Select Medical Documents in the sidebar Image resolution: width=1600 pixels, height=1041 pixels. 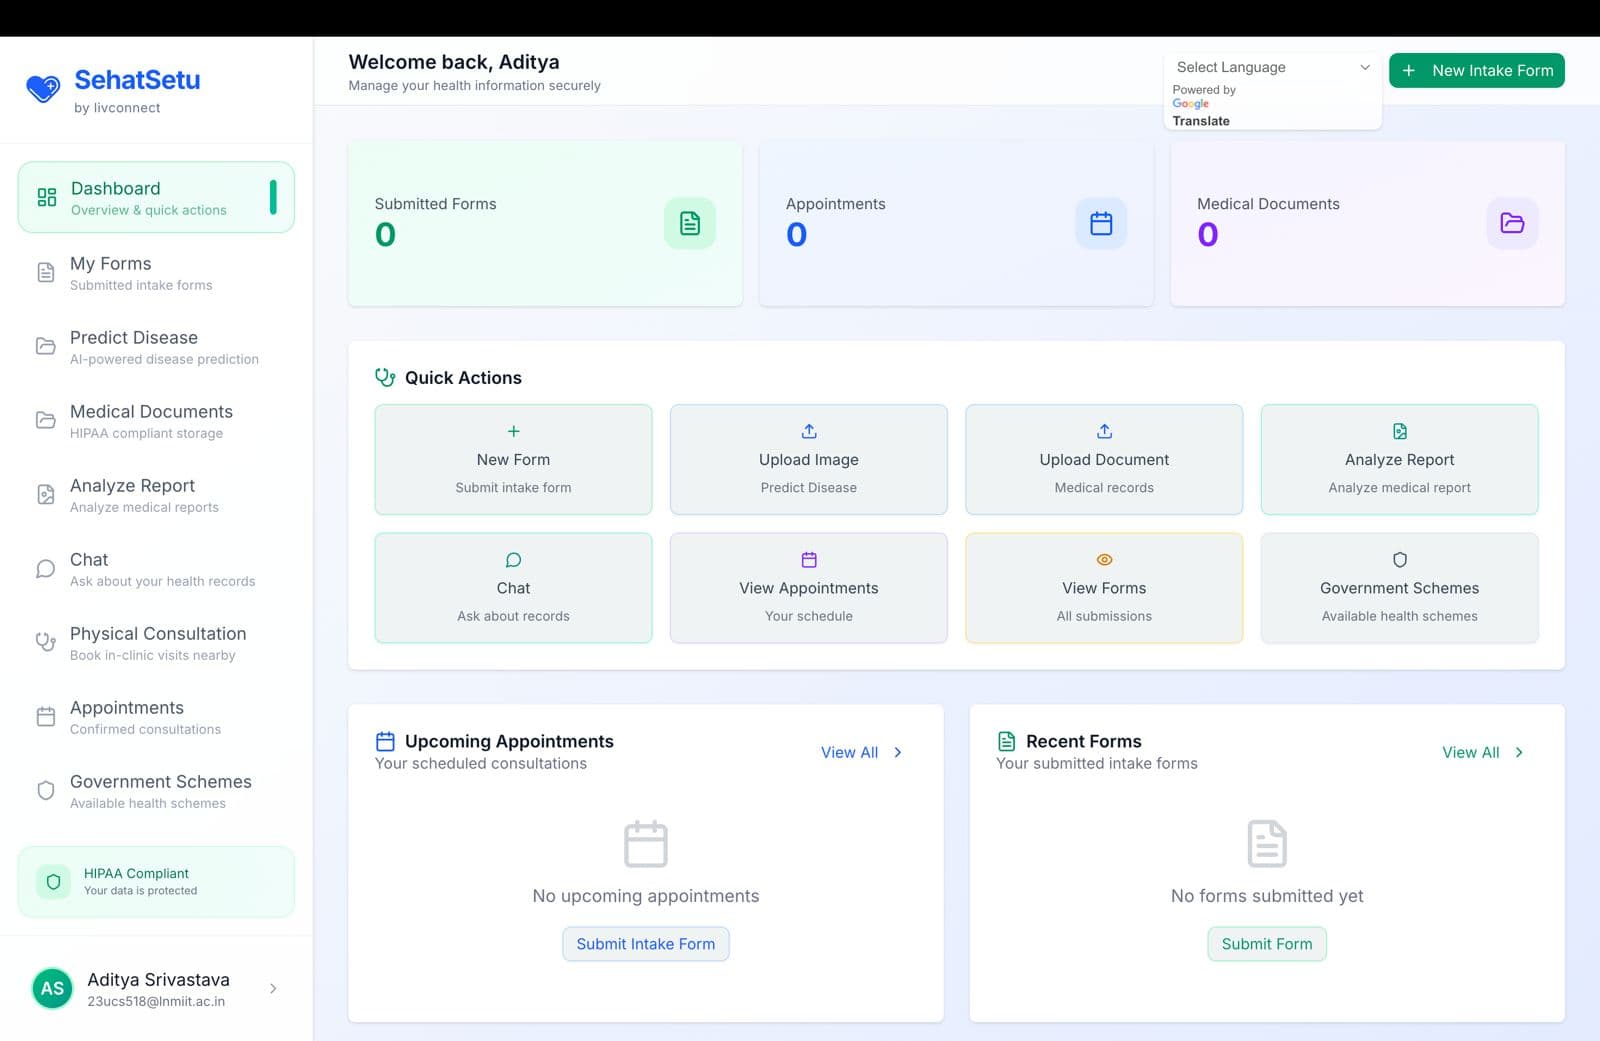156,420
